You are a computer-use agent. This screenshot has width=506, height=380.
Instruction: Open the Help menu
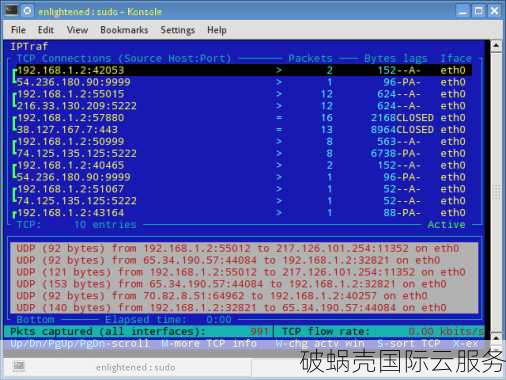[217, 30]
